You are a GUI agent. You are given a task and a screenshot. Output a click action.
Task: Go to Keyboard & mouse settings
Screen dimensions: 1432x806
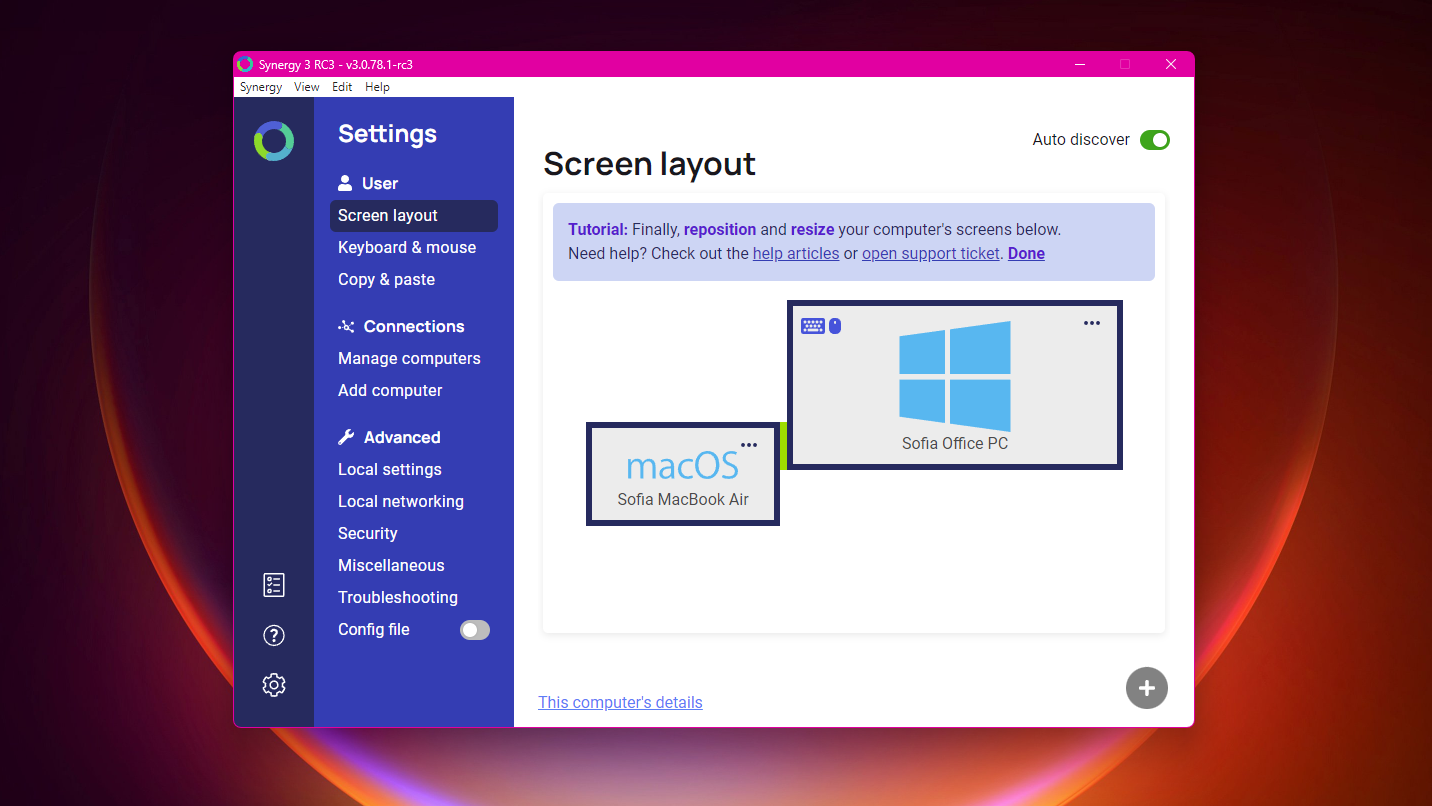click(407, 248)
